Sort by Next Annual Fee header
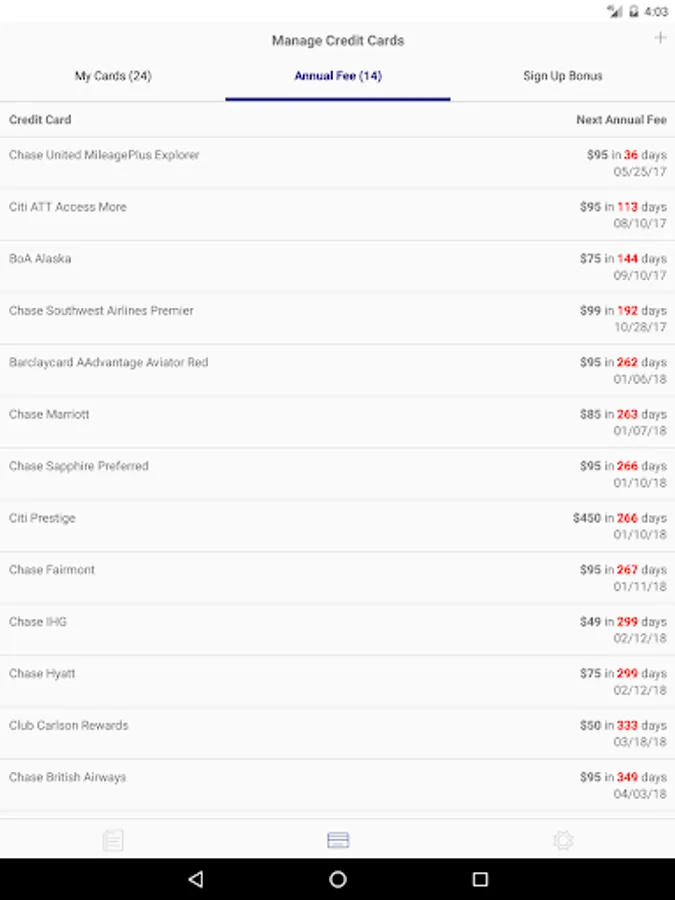 click(x=620, y=120)
